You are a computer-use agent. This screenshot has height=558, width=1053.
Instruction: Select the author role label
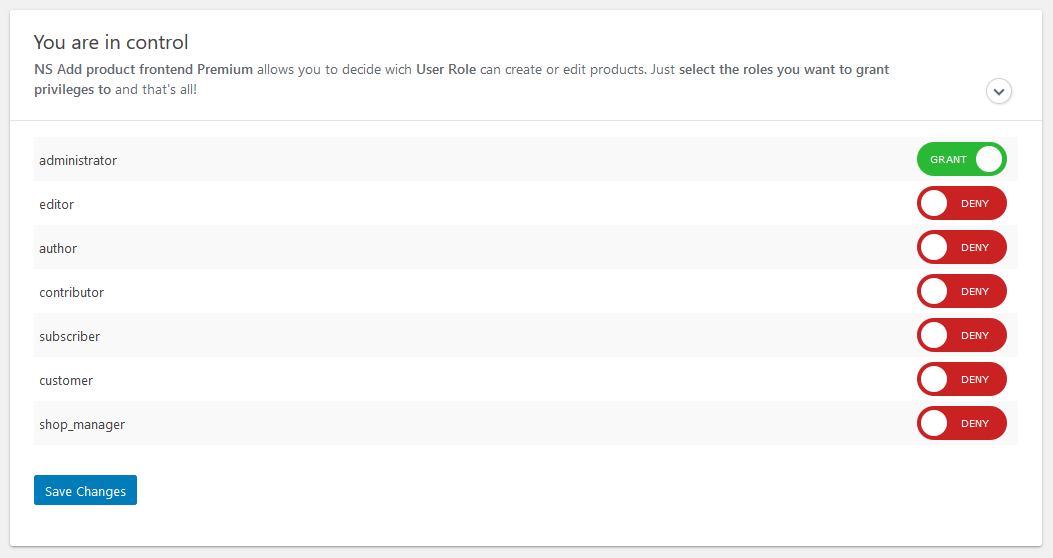[58, 248]
